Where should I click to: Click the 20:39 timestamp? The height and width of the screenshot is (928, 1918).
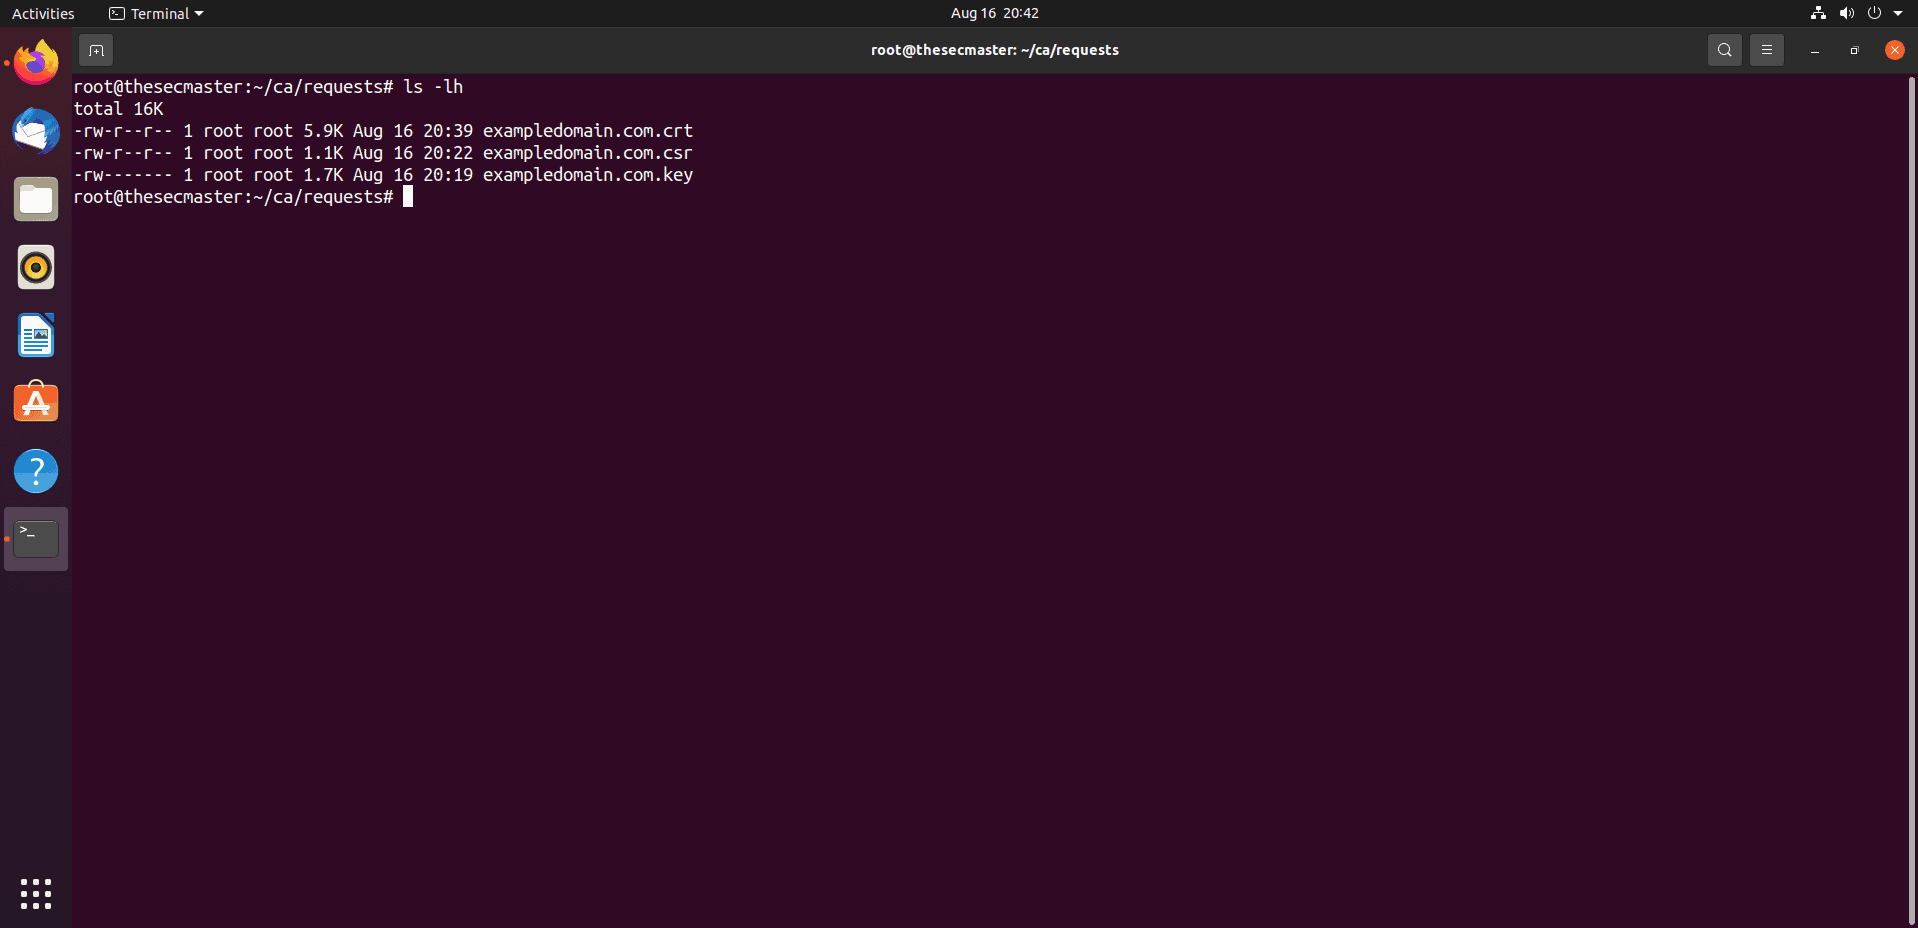pos(448,131)
